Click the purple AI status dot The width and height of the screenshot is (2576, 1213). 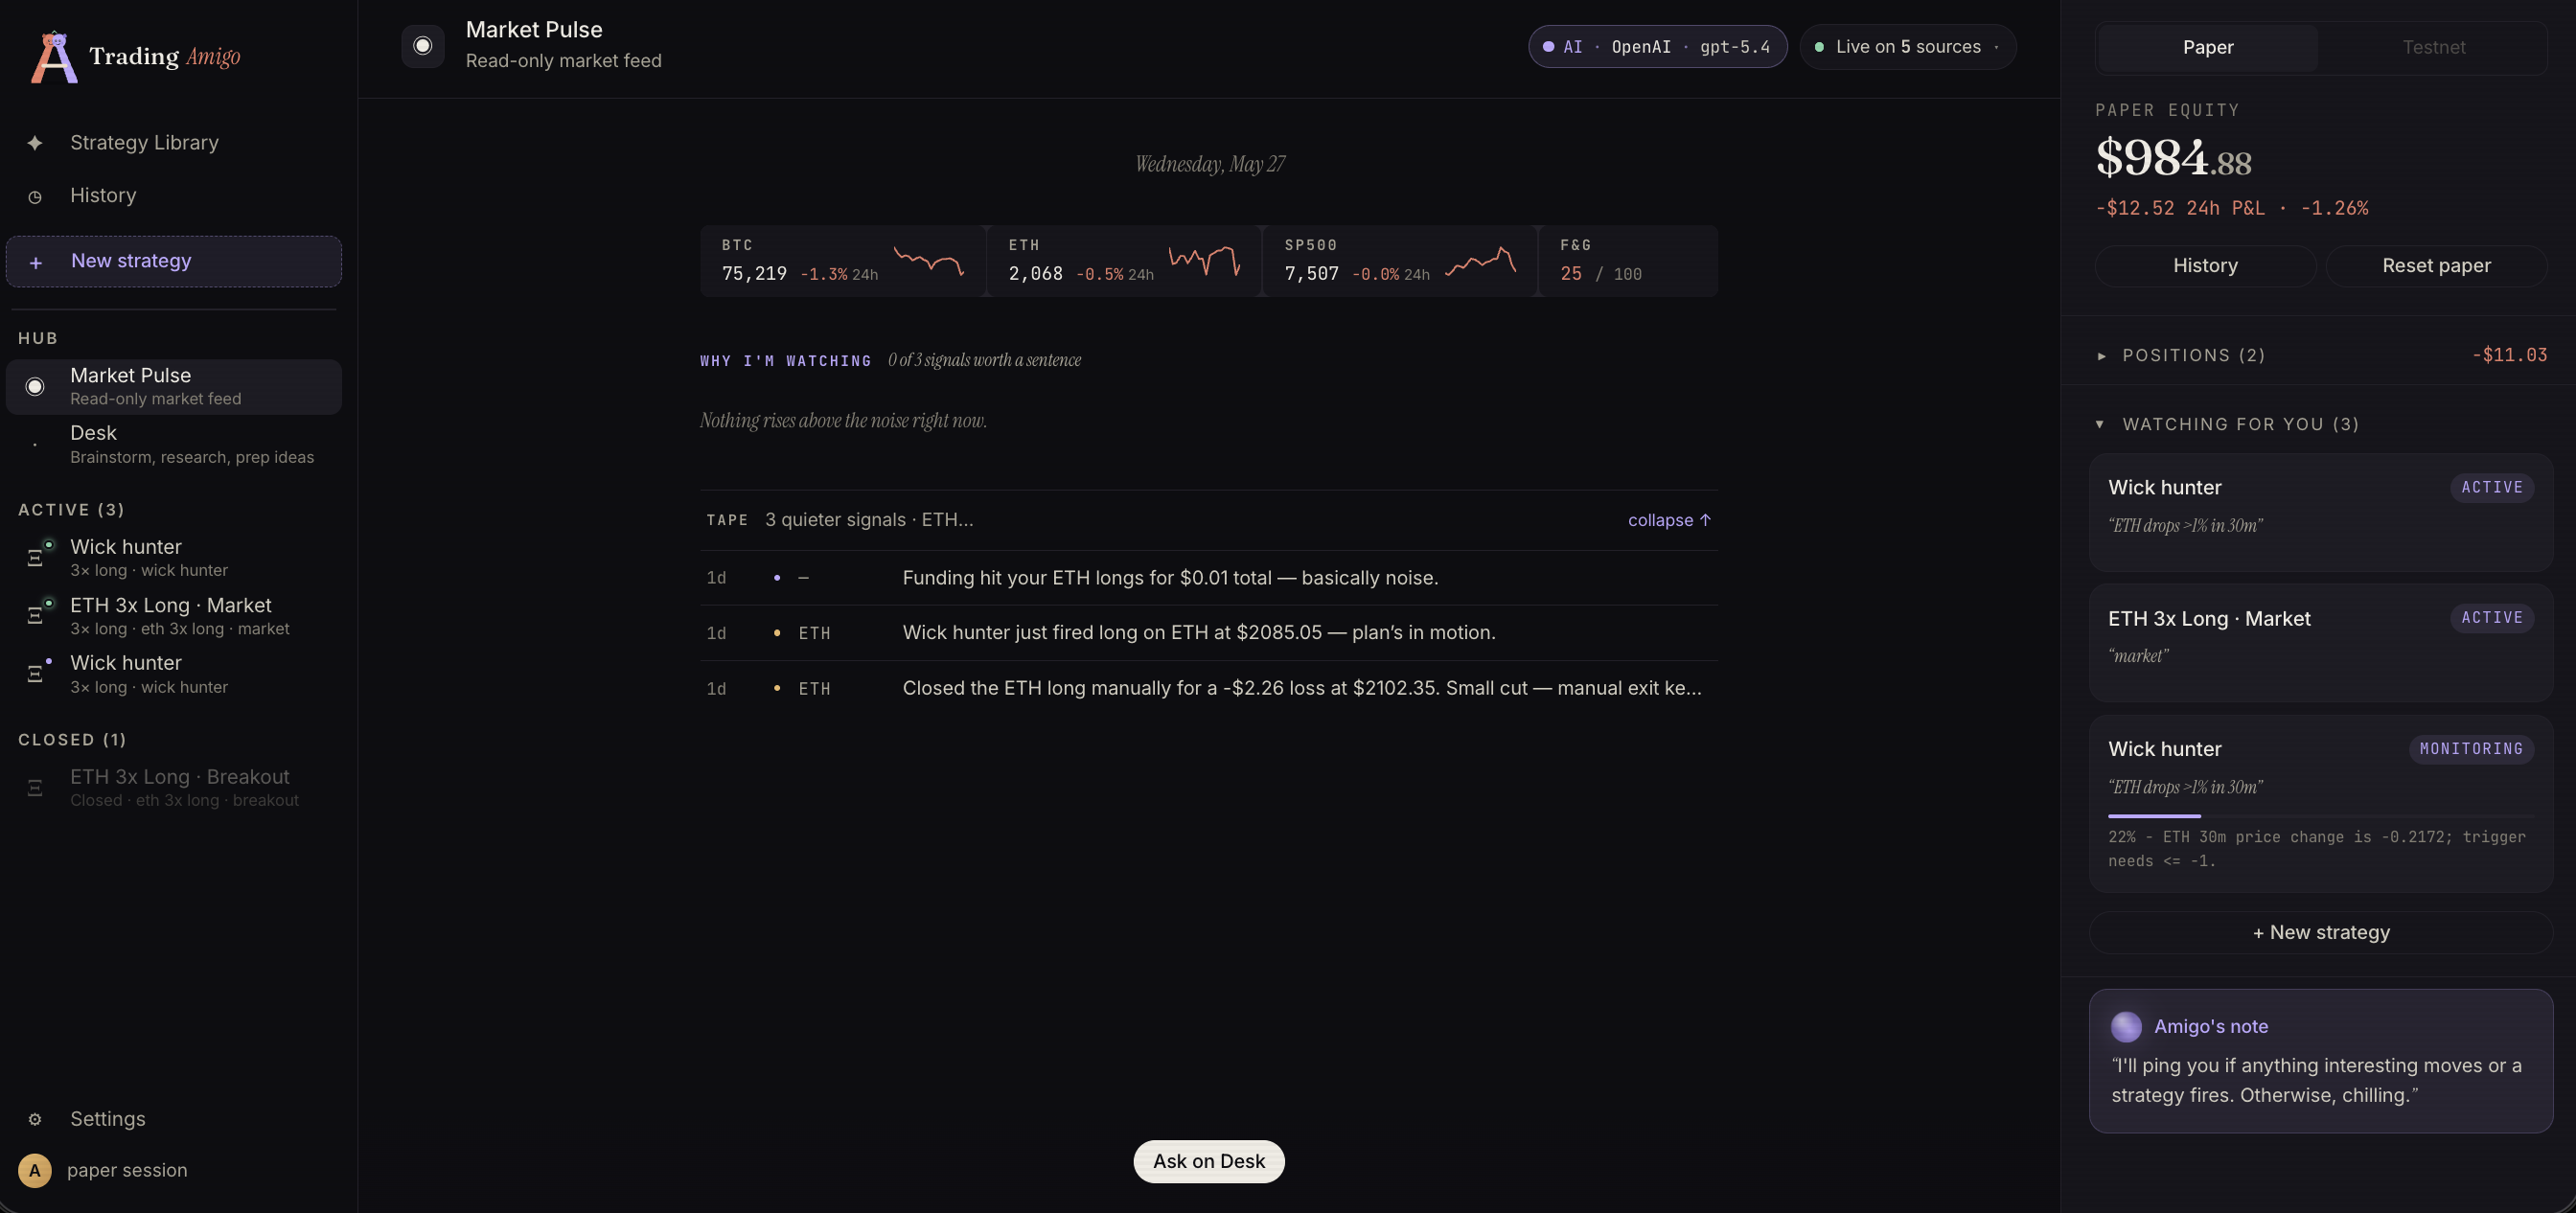(1548, 47)
